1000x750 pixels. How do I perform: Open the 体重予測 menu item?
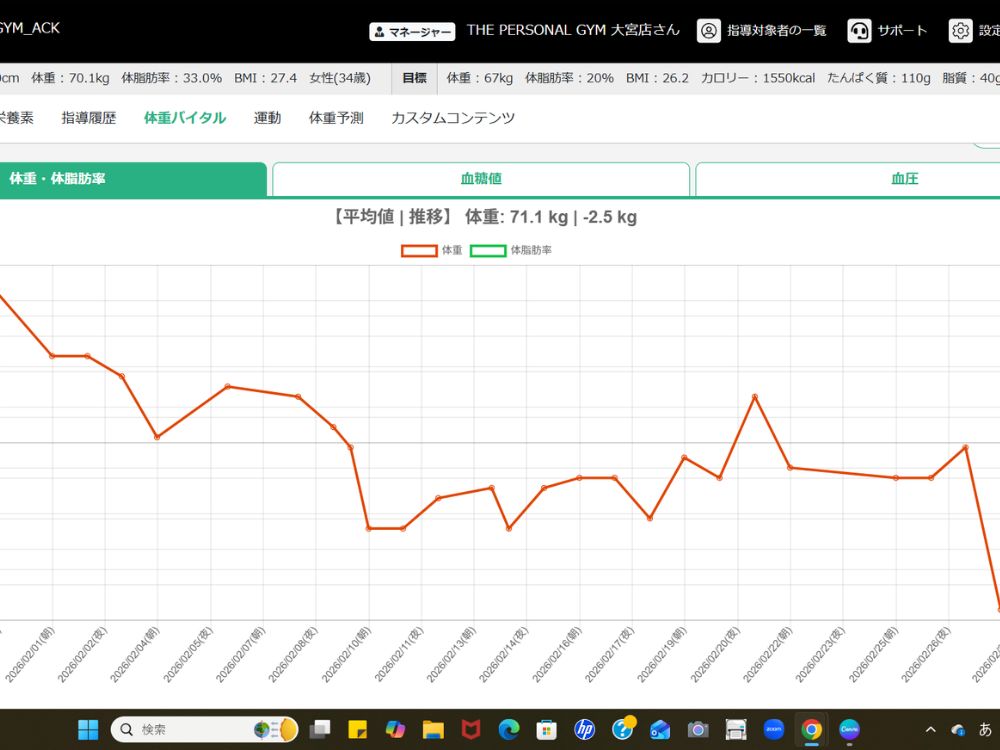[336, 118]
